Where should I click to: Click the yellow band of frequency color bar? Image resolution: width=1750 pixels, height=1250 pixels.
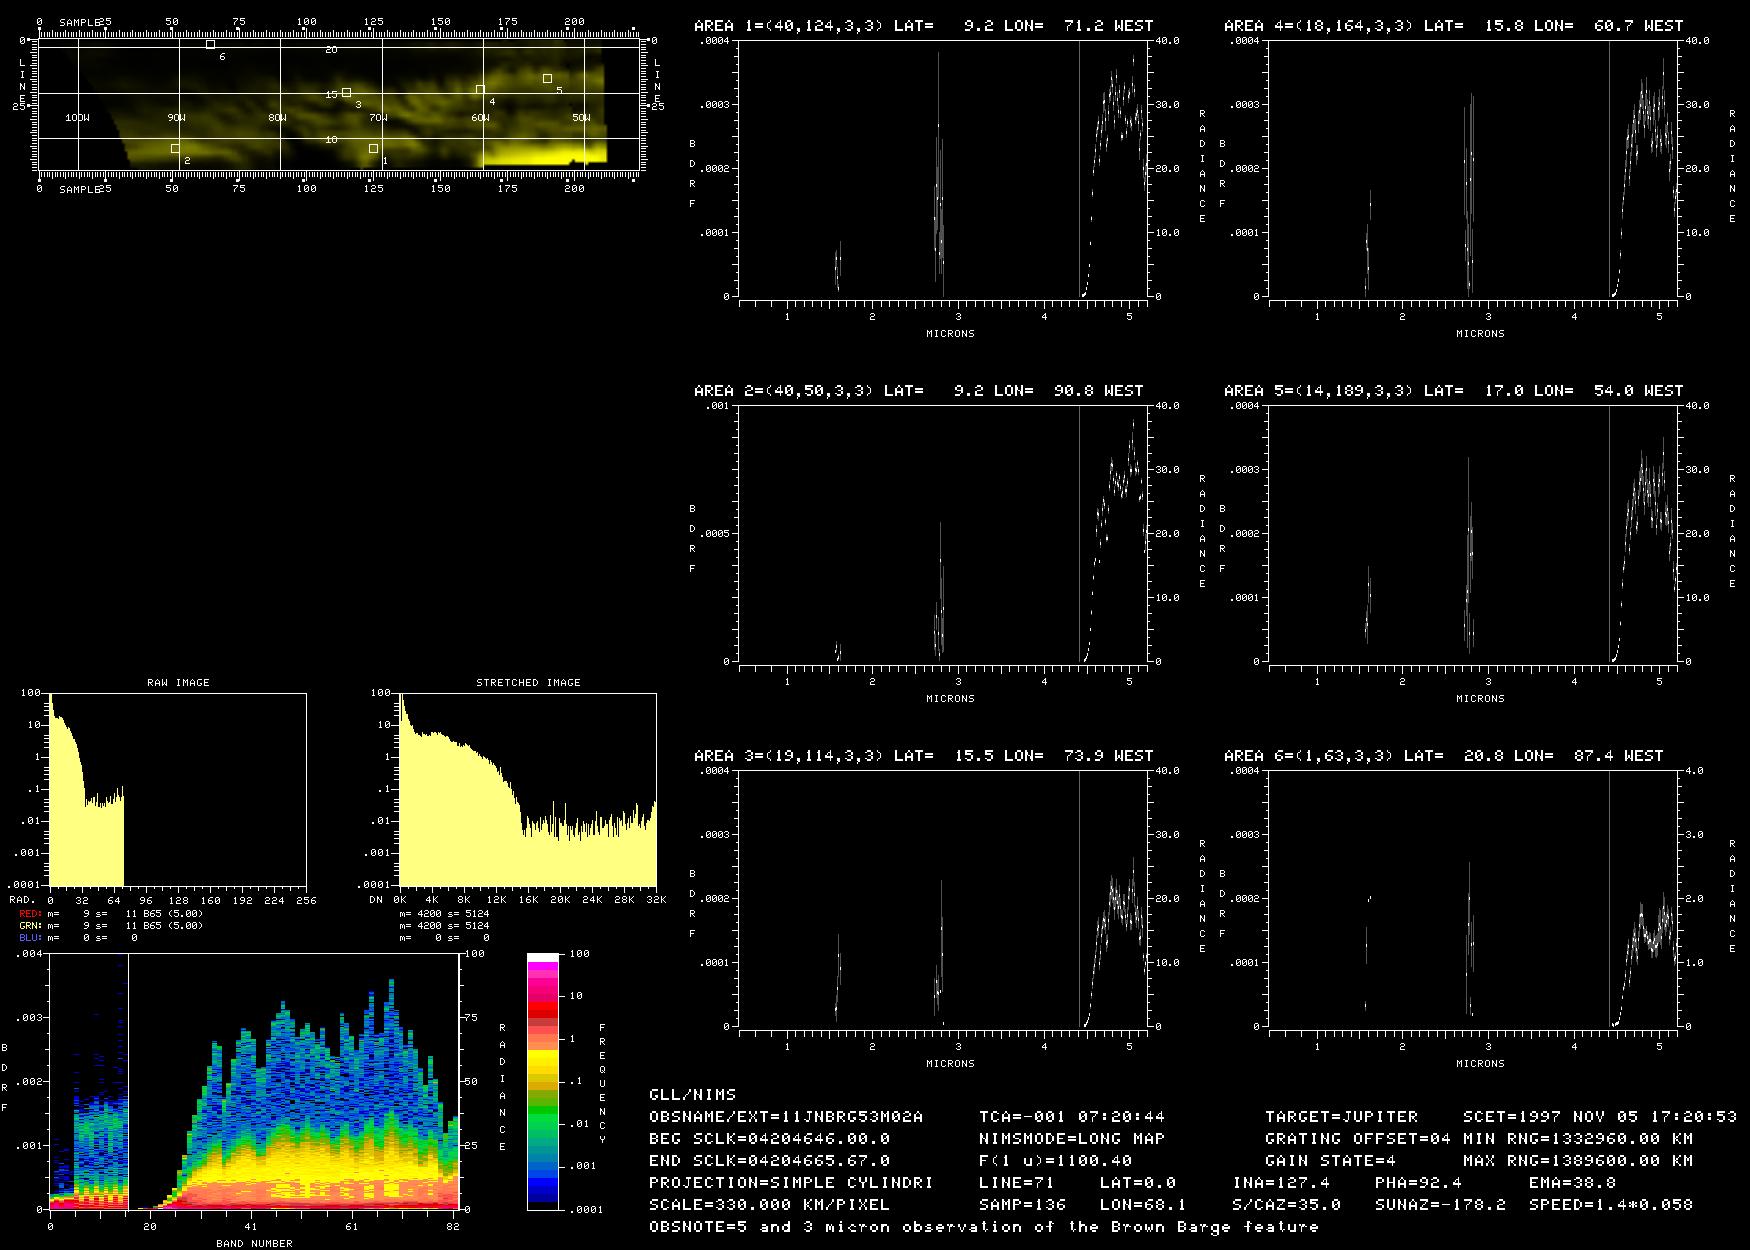[x=543, y=1060]
